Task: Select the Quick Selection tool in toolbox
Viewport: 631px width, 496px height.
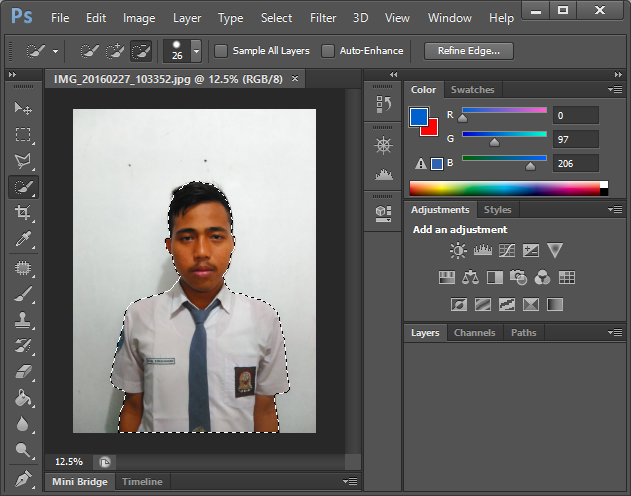Action: [x=23, y=187]
